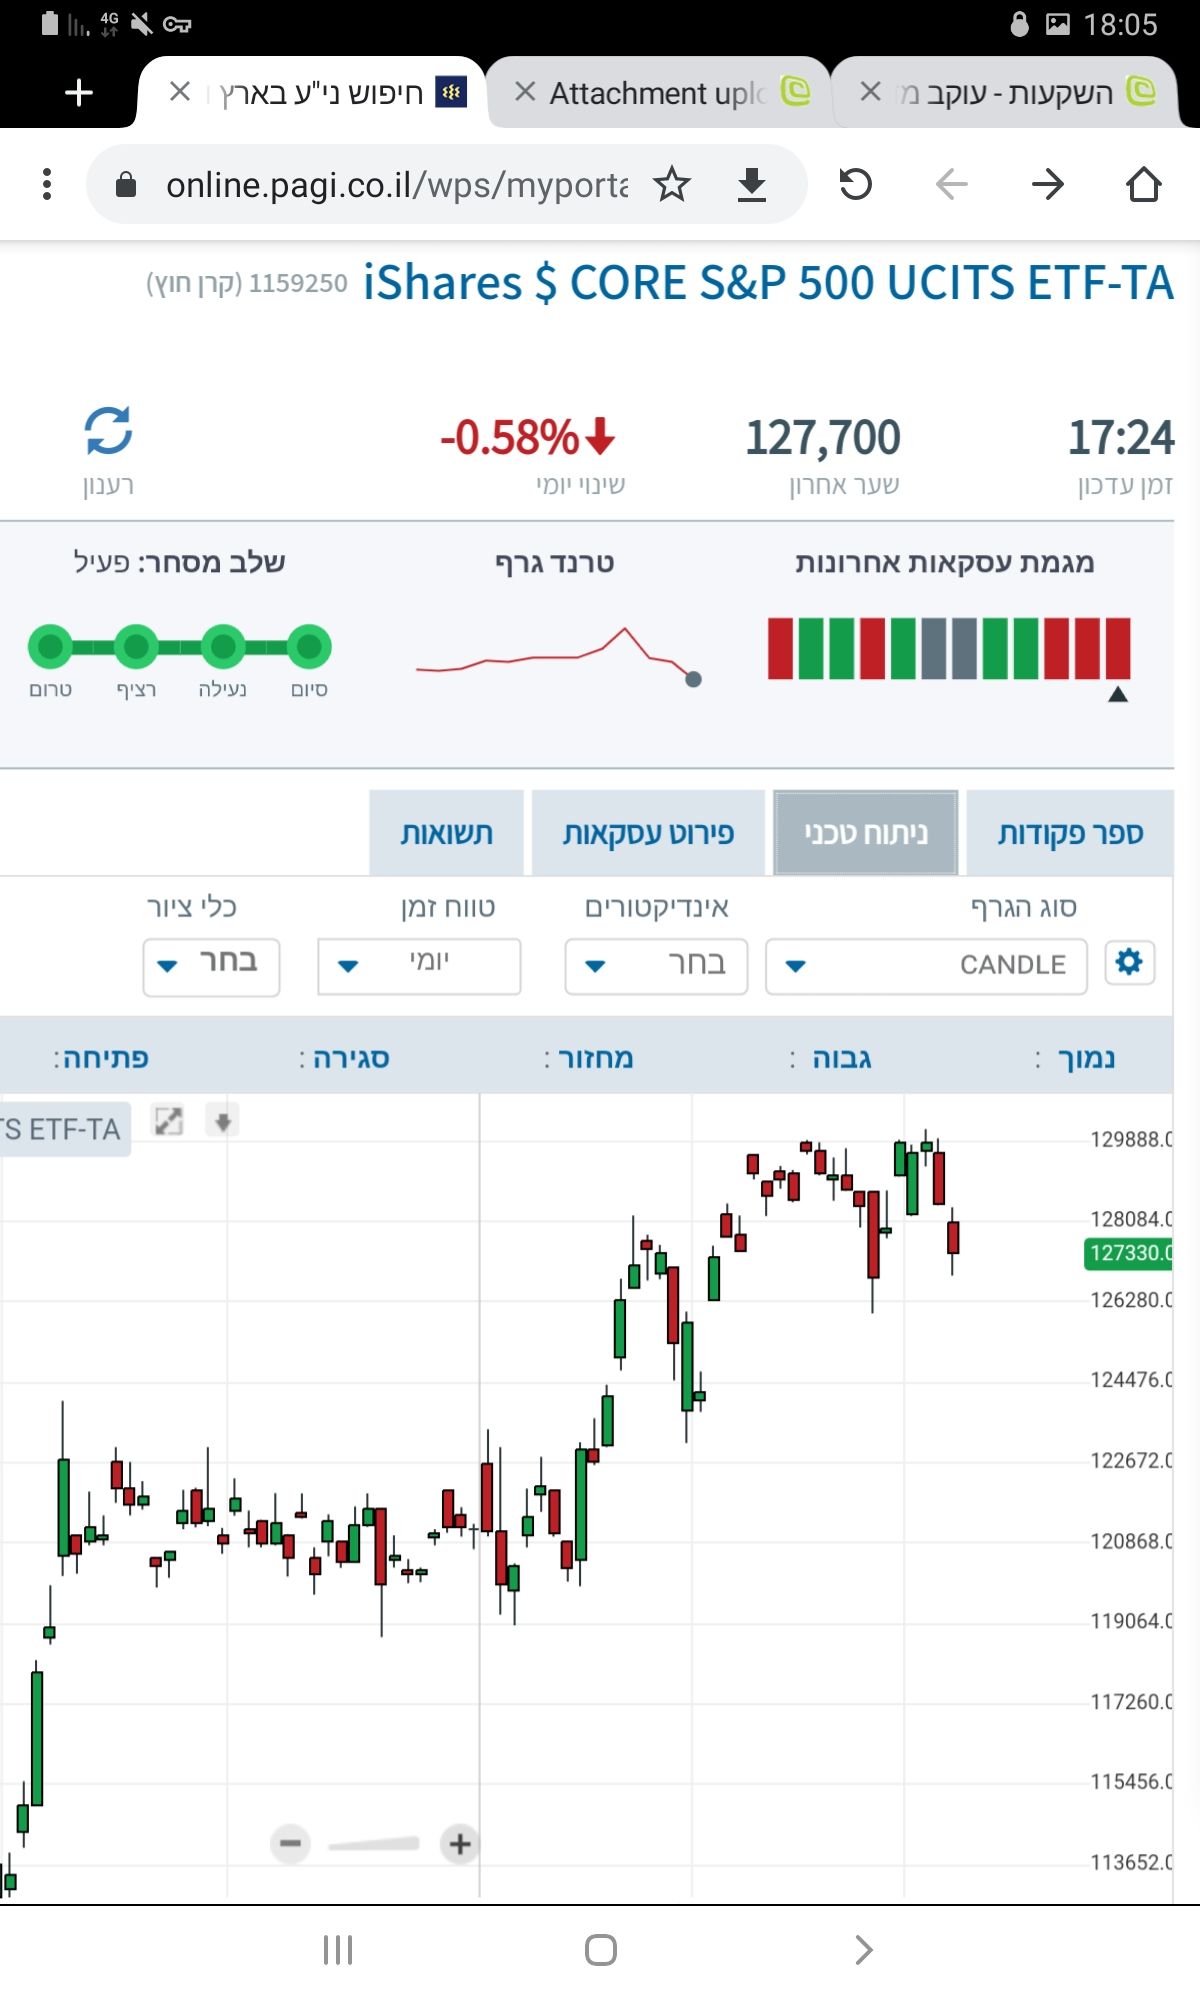Switch to the תשואות tab
The height and width of the screenshot is (2000, 1200).
click(x=446, y=833)
